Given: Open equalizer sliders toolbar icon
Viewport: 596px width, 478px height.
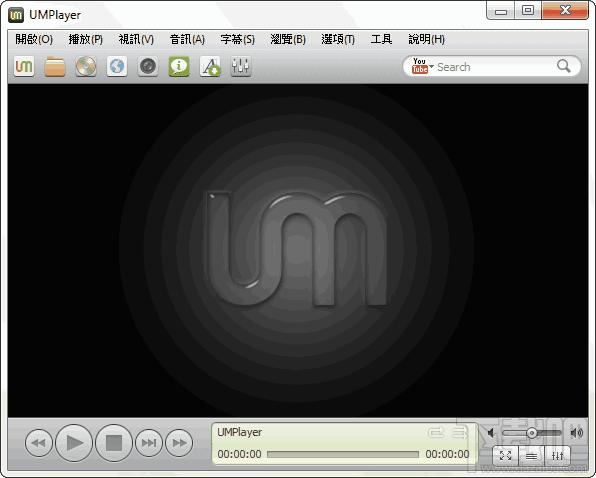Looking at the screenshot, I should 241,66.
